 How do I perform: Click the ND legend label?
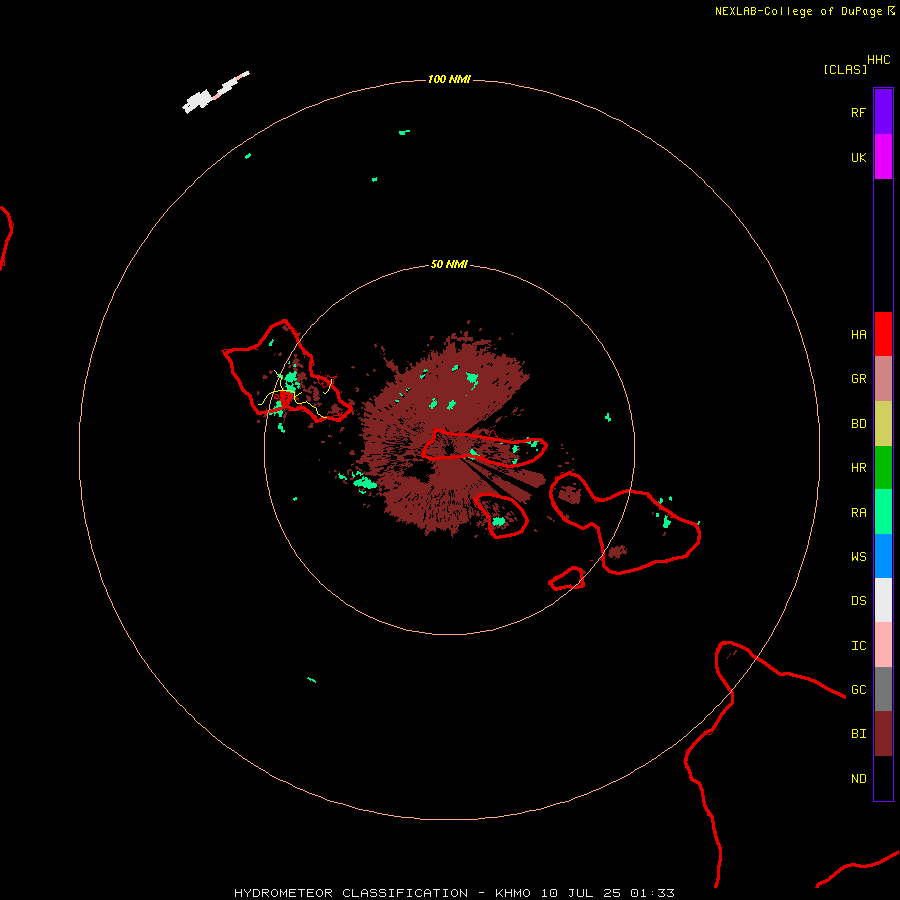(x=858, y=778)
